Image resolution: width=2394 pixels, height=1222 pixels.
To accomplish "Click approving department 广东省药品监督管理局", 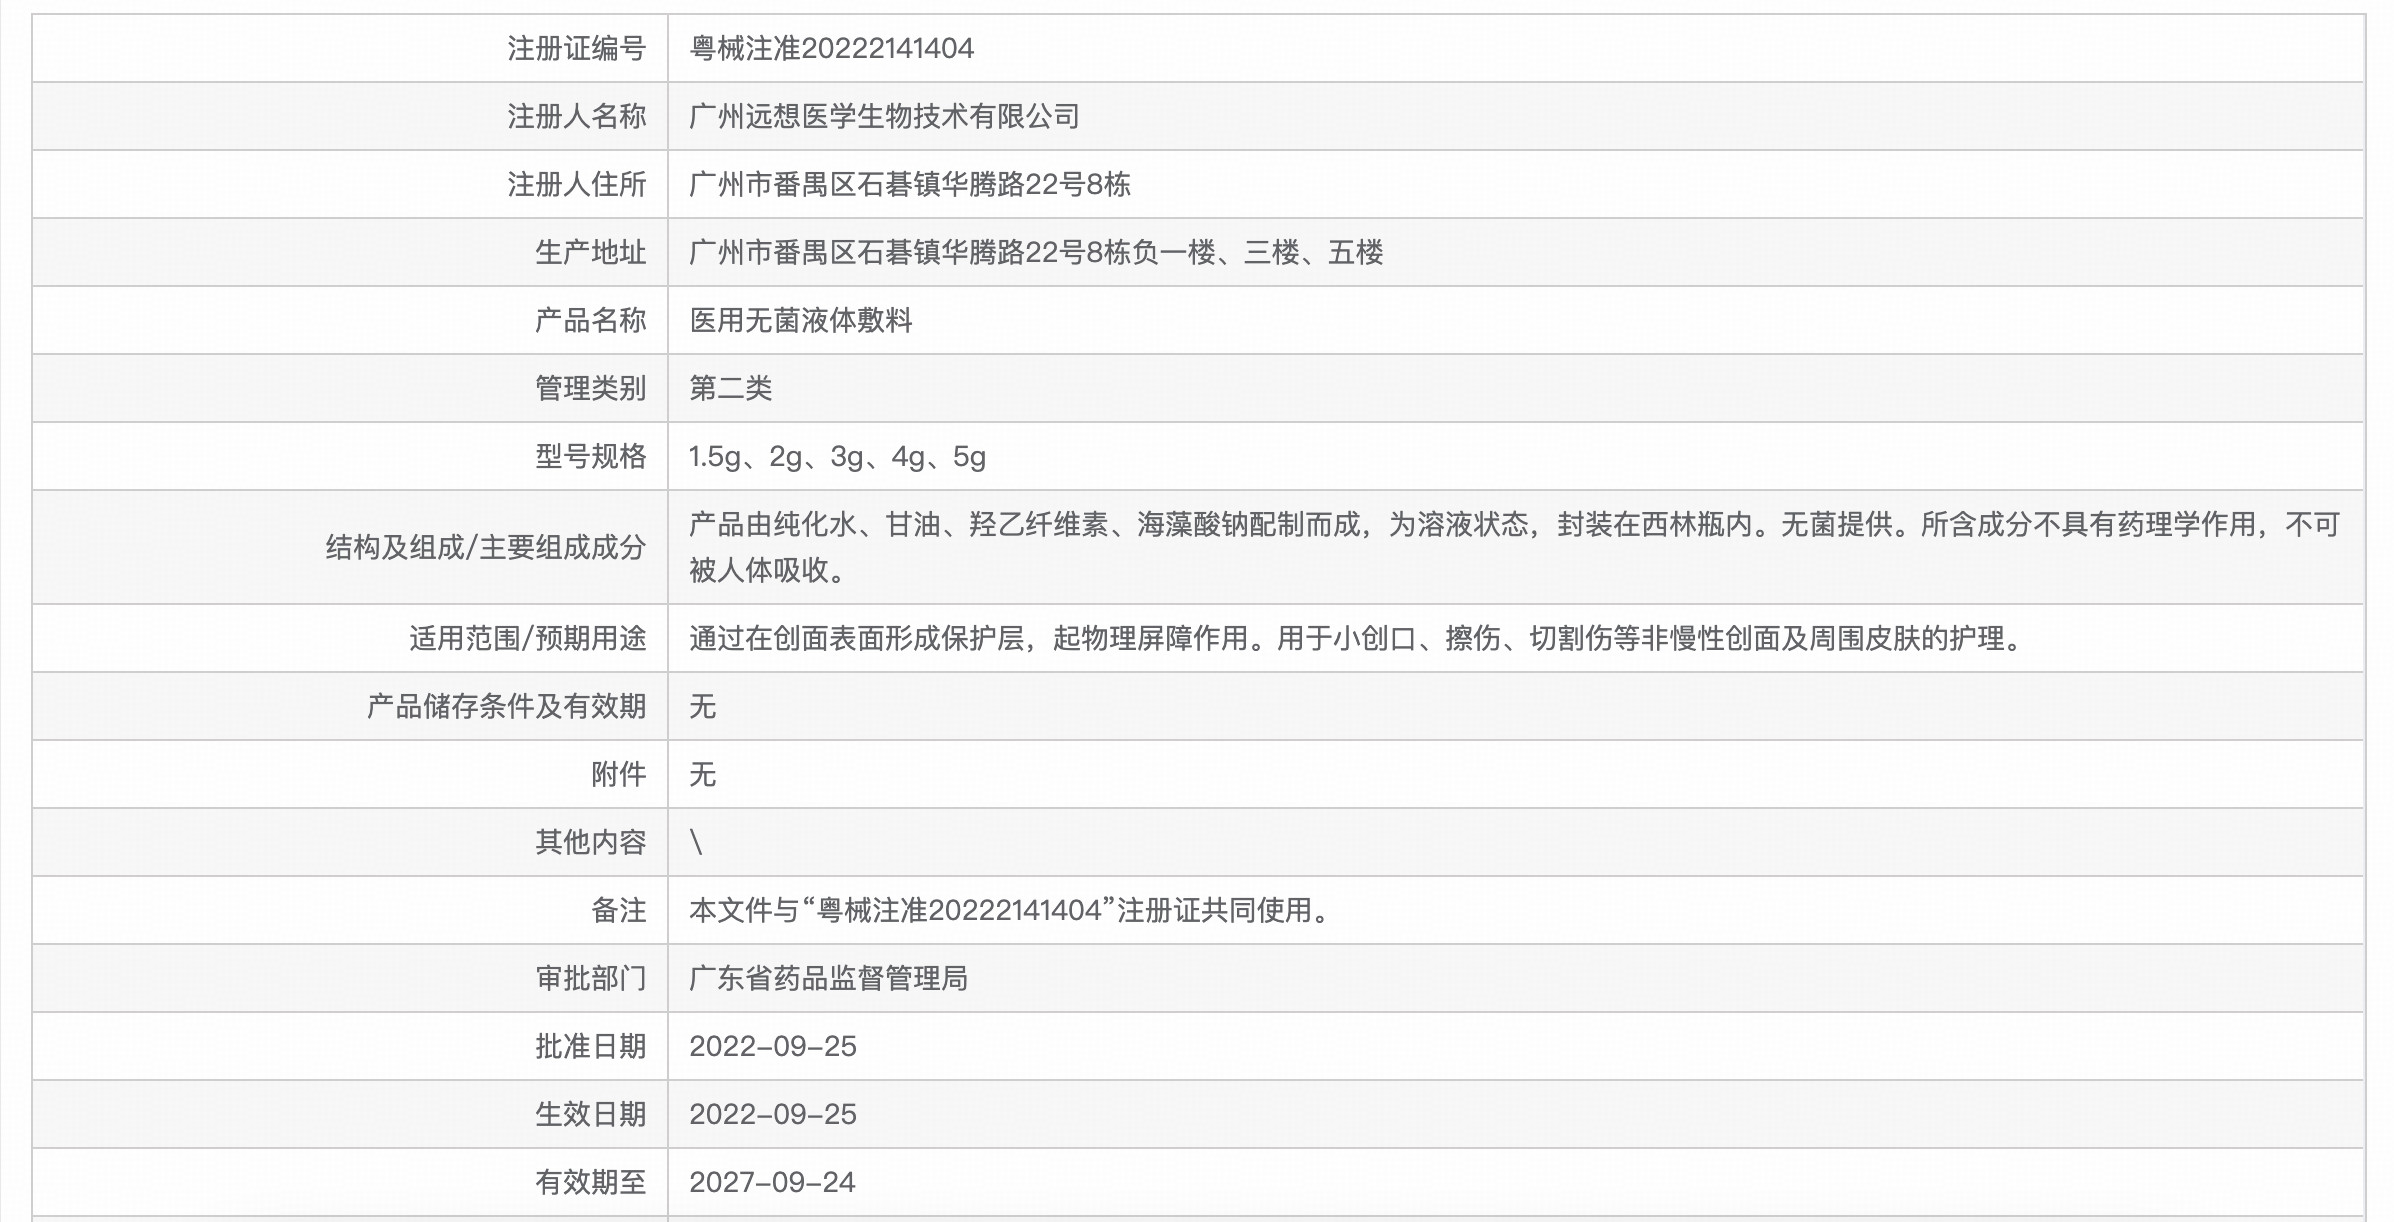I will [x=828, y=978].
